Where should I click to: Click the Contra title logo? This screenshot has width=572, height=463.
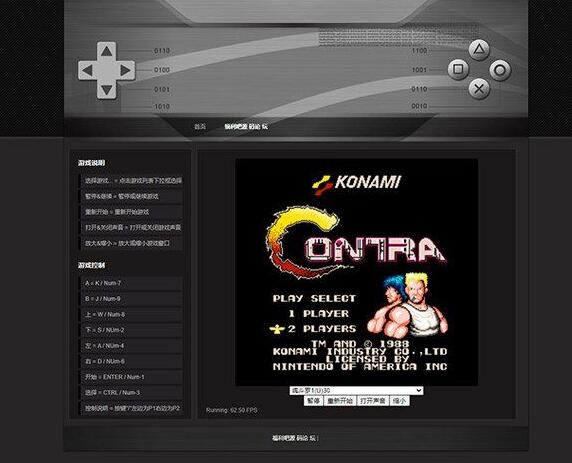click(356, 242)
